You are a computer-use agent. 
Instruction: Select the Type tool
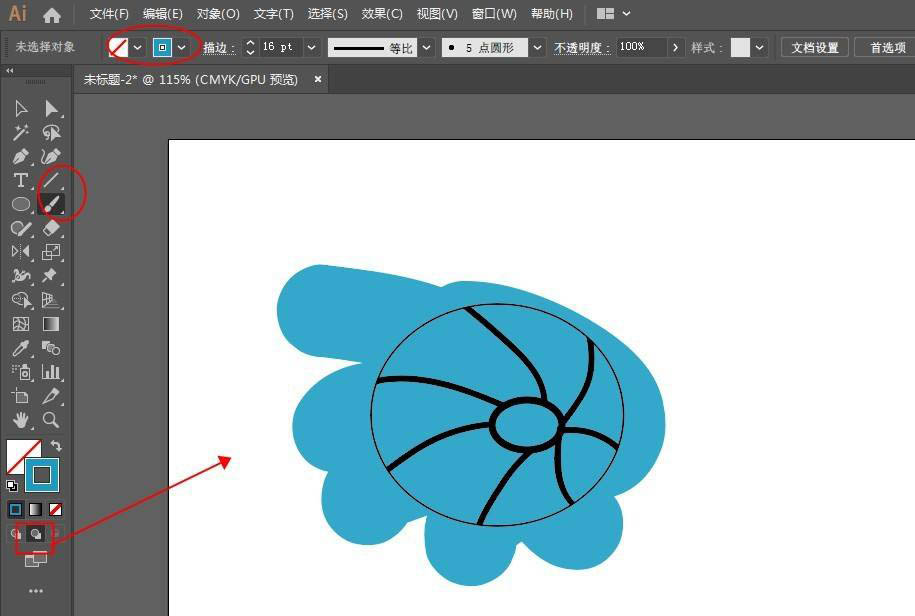click(x=21, y=180)
